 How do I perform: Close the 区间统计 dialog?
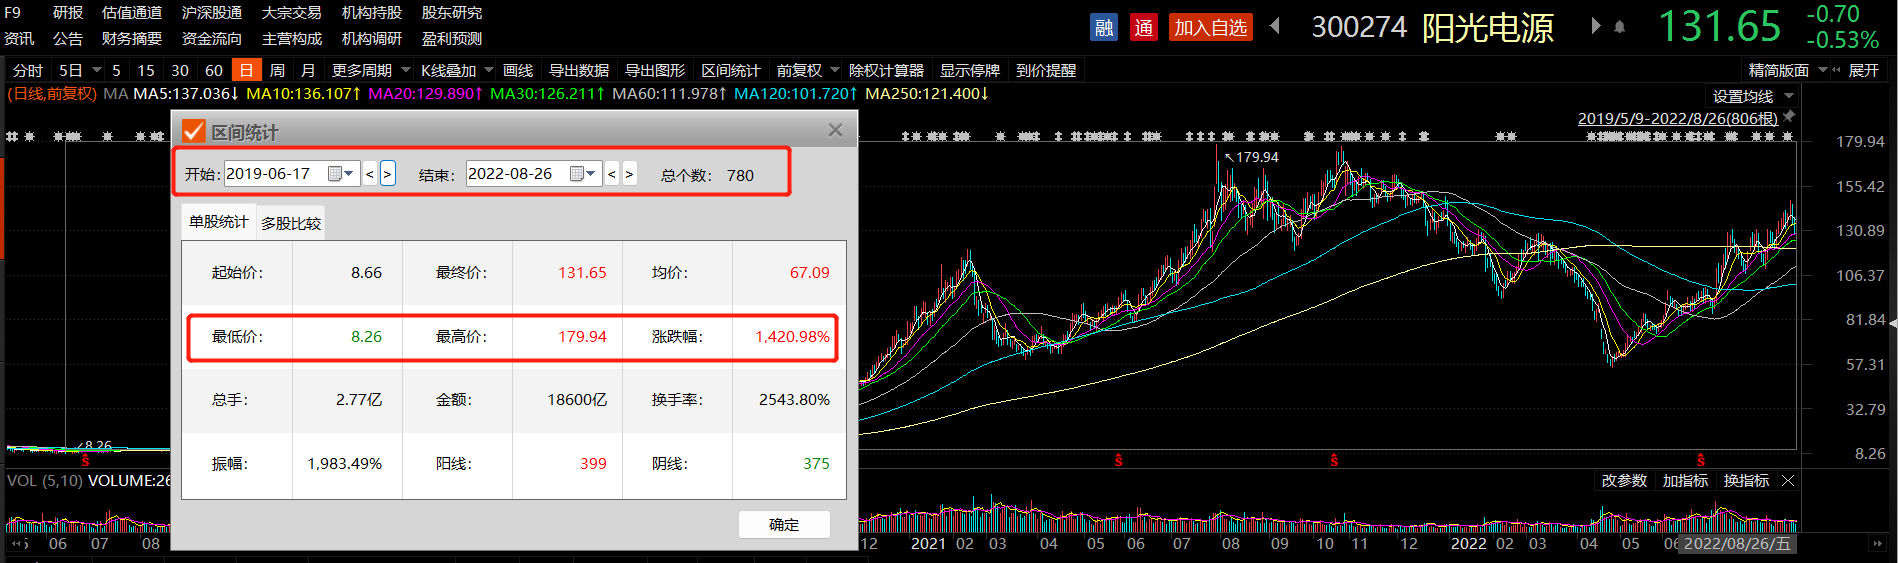(835, 130)
